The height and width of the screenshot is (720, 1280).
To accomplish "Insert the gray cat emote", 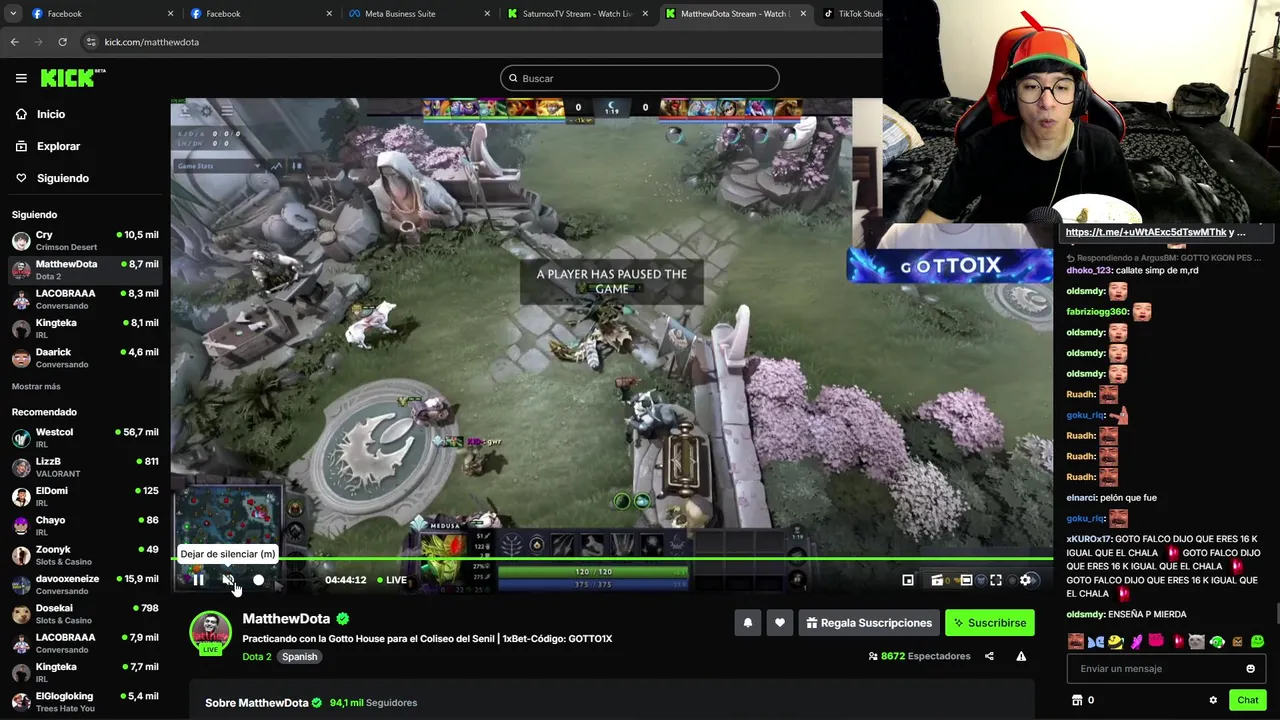I will click(1196, 642).
